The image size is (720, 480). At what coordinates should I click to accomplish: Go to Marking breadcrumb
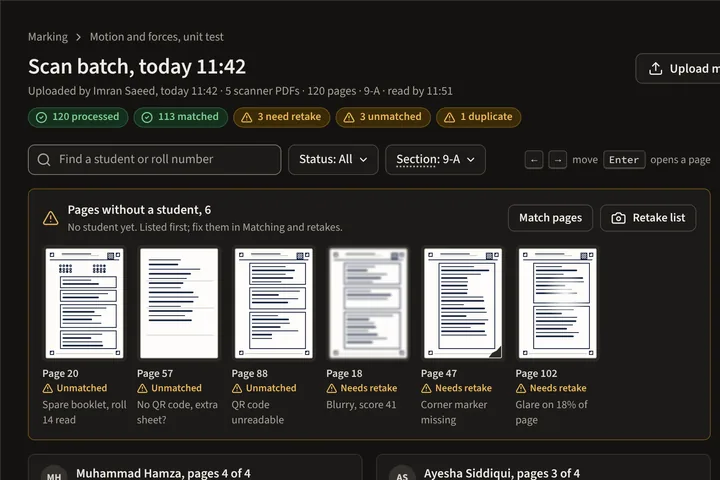pos(48,37)
